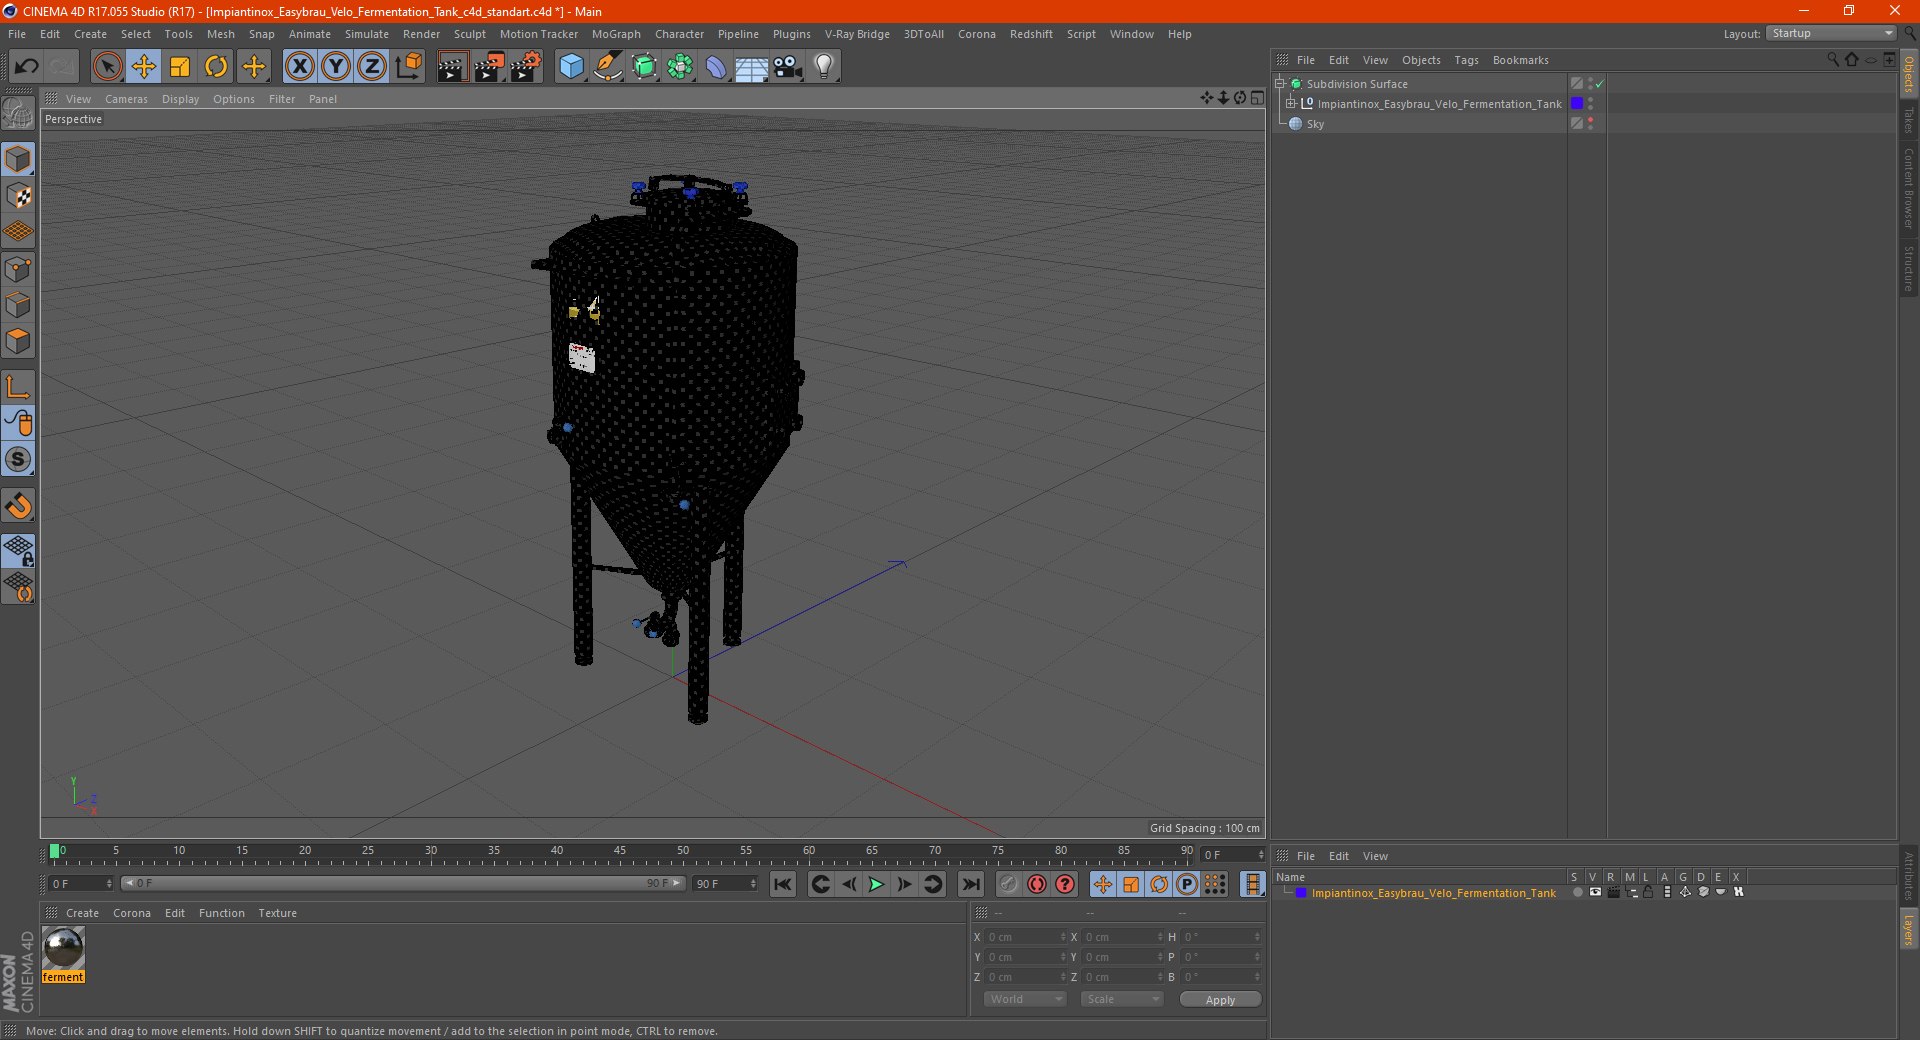Select the Scale tool
1920x1040 pixels.
point(180,67)
